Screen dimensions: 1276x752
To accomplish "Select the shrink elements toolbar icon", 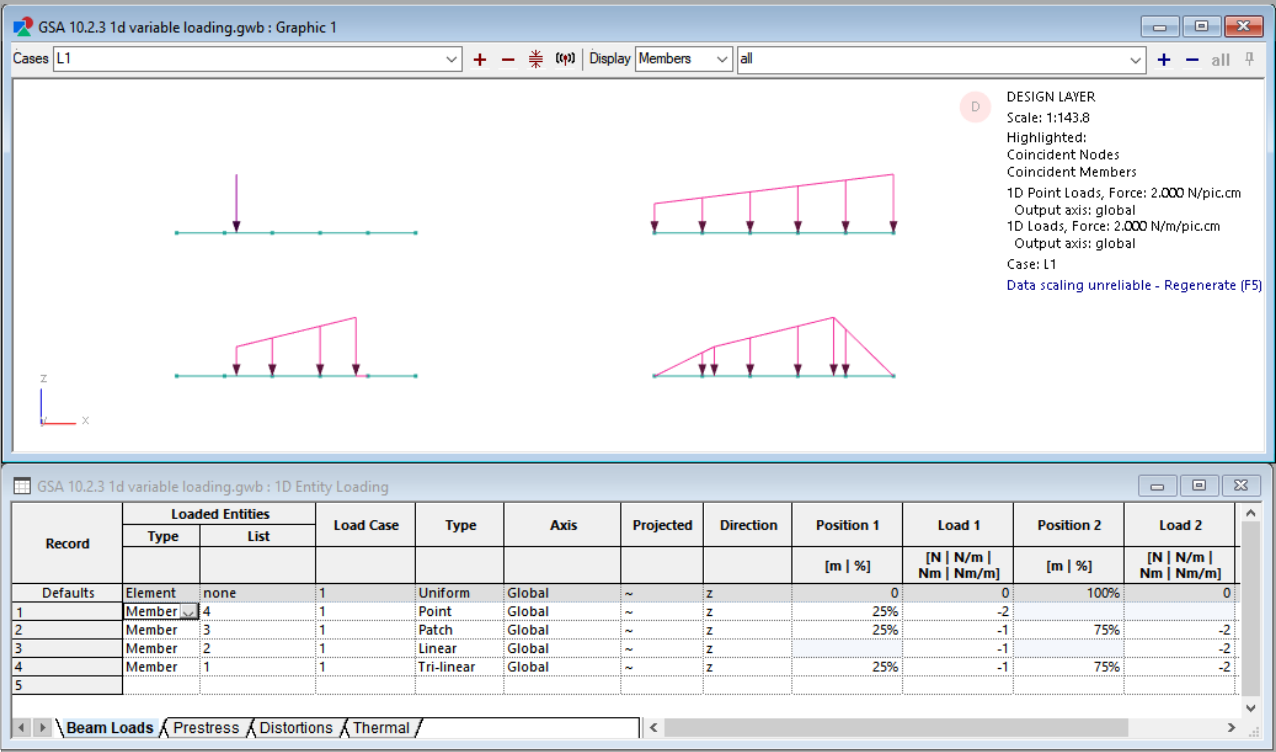I will [x=535, y=59].
